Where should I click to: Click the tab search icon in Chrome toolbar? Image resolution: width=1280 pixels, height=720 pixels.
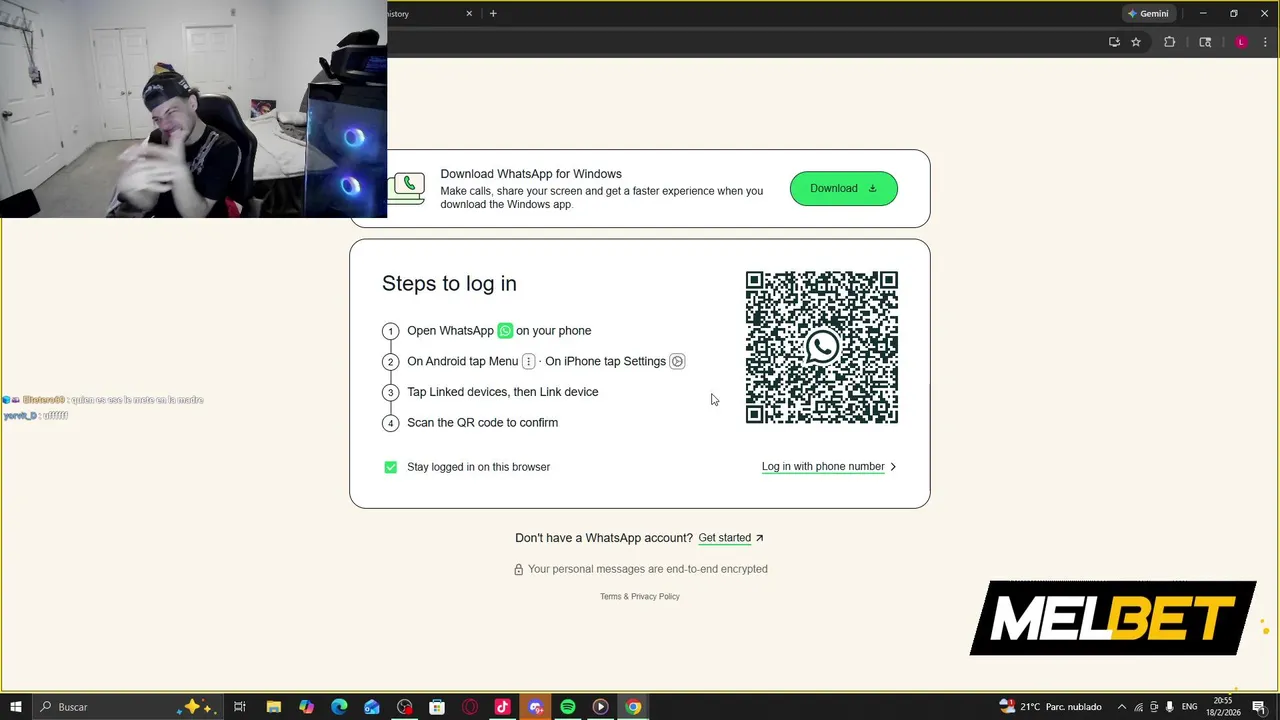1205,42
